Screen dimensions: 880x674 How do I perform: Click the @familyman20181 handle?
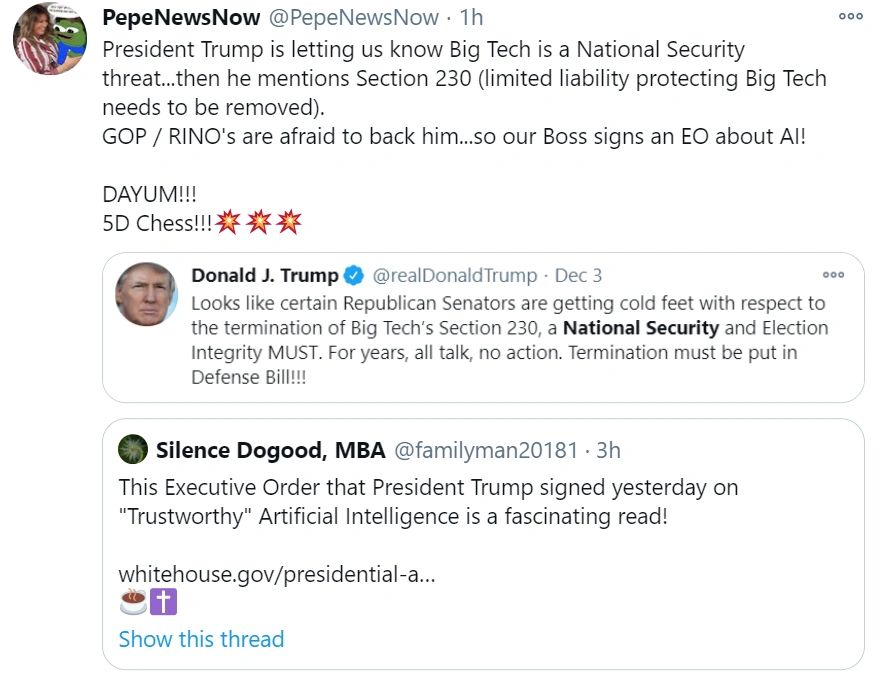(486, 450)
